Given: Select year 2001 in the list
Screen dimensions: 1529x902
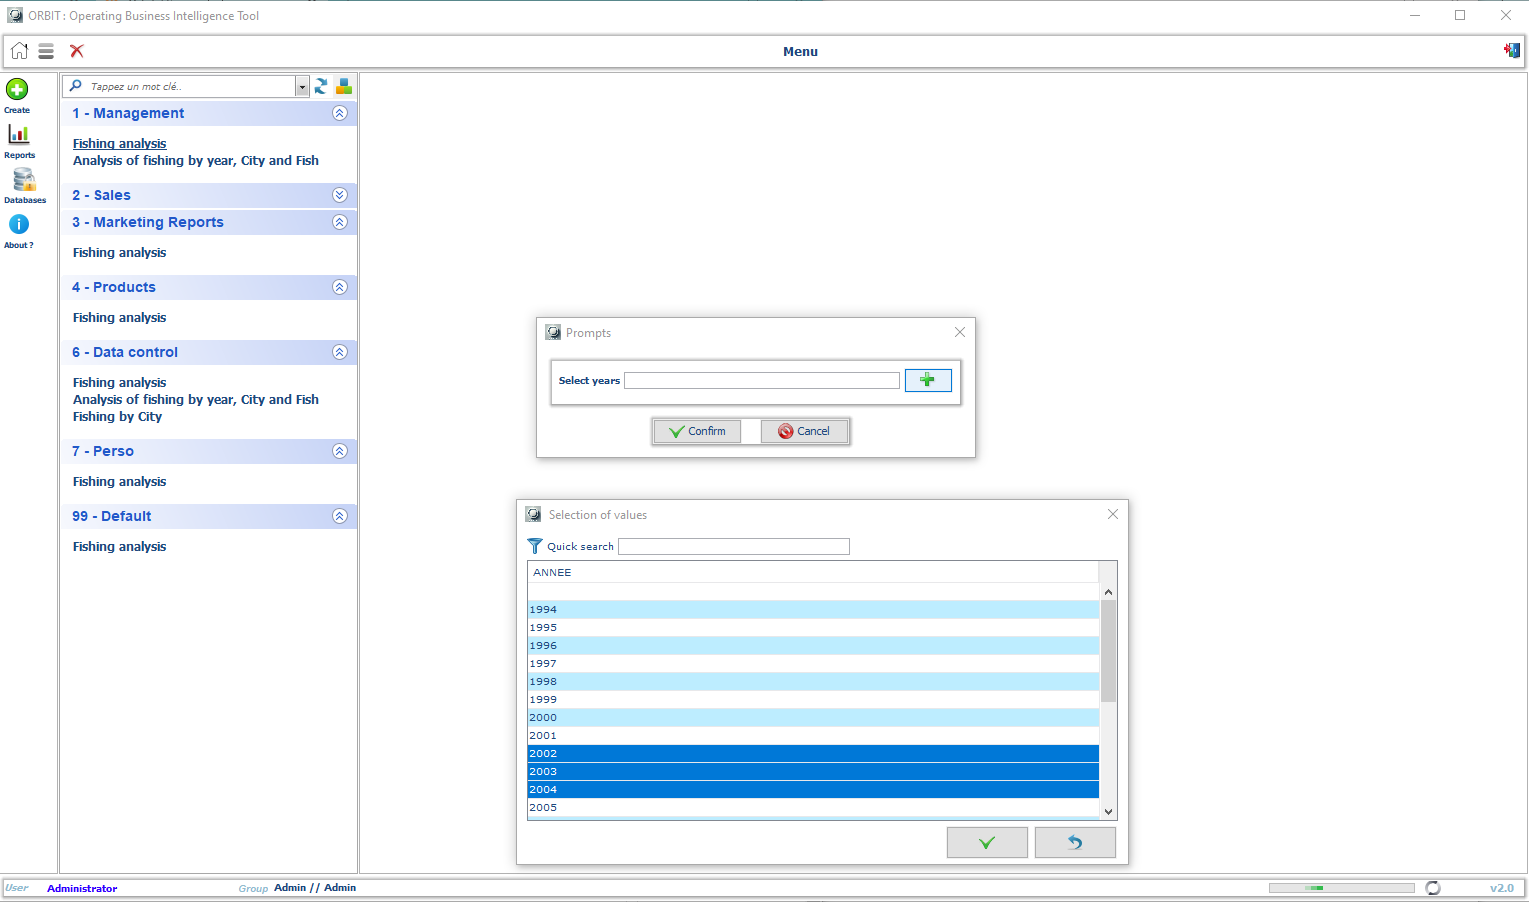Looking at the screenshot, I should [813, 735].
